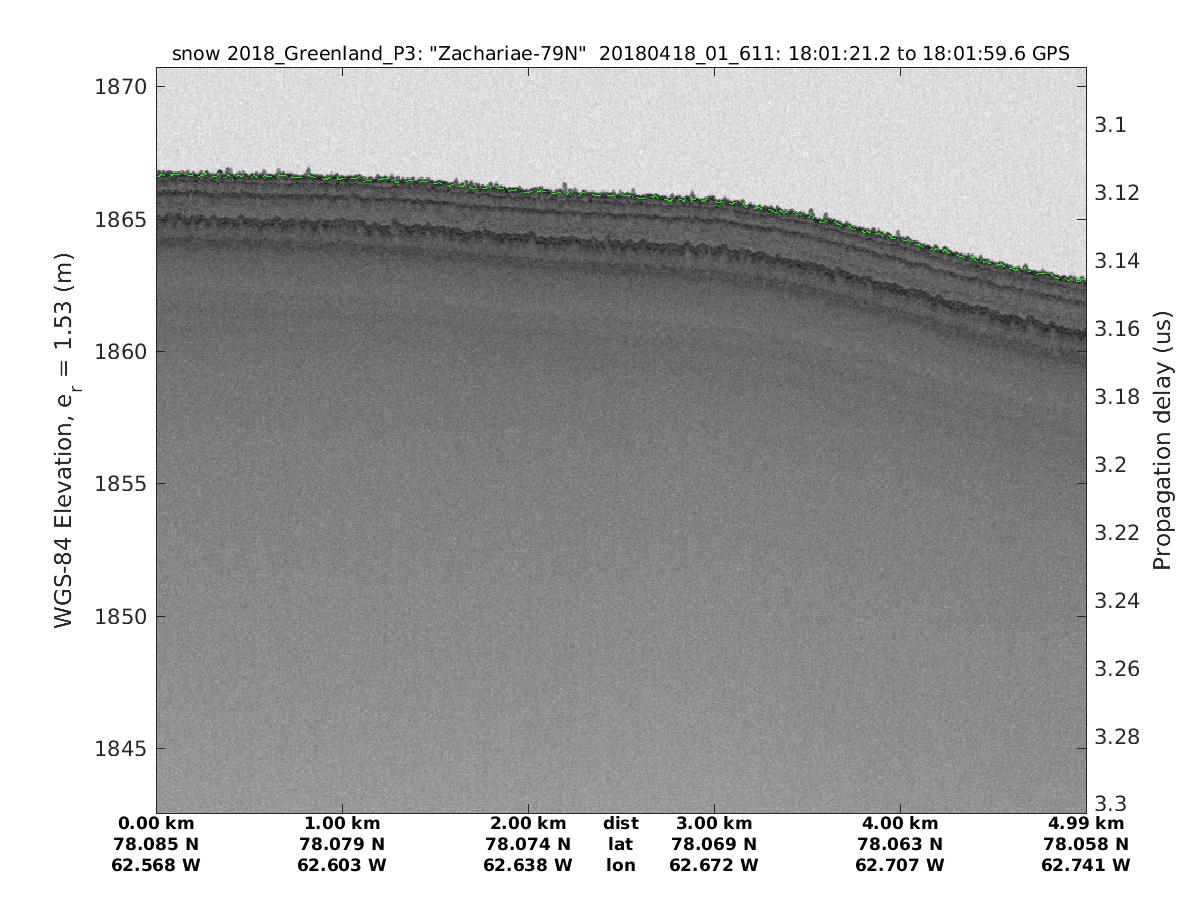The height and width of the screenshot is (900, 1200).
Task: Click the 3.00 km distance label
Action: pos(714,824)
